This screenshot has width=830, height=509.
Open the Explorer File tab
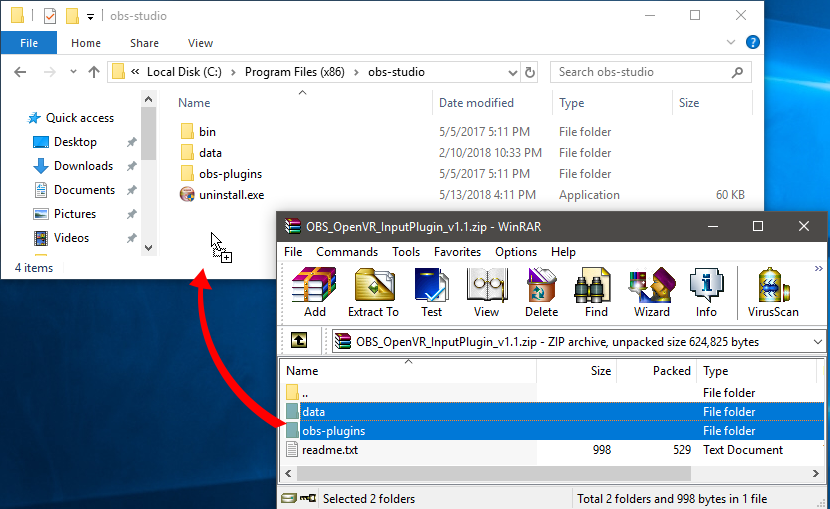29,43
